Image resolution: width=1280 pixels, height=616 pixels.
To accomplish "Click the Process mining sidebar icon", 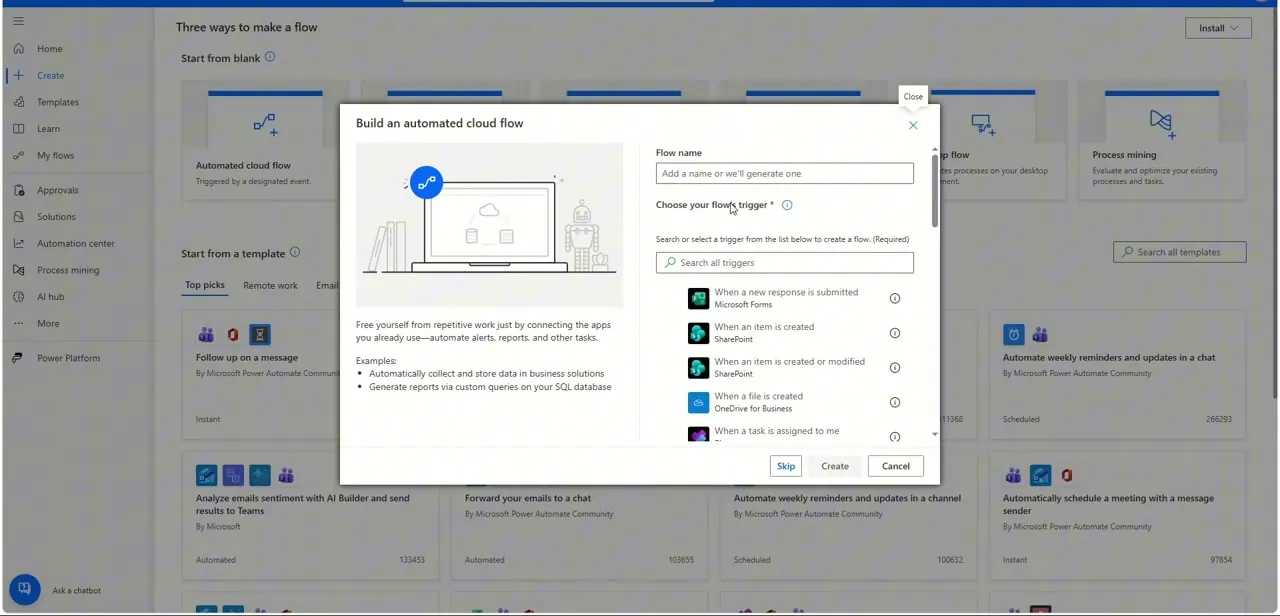I will 18,270.
